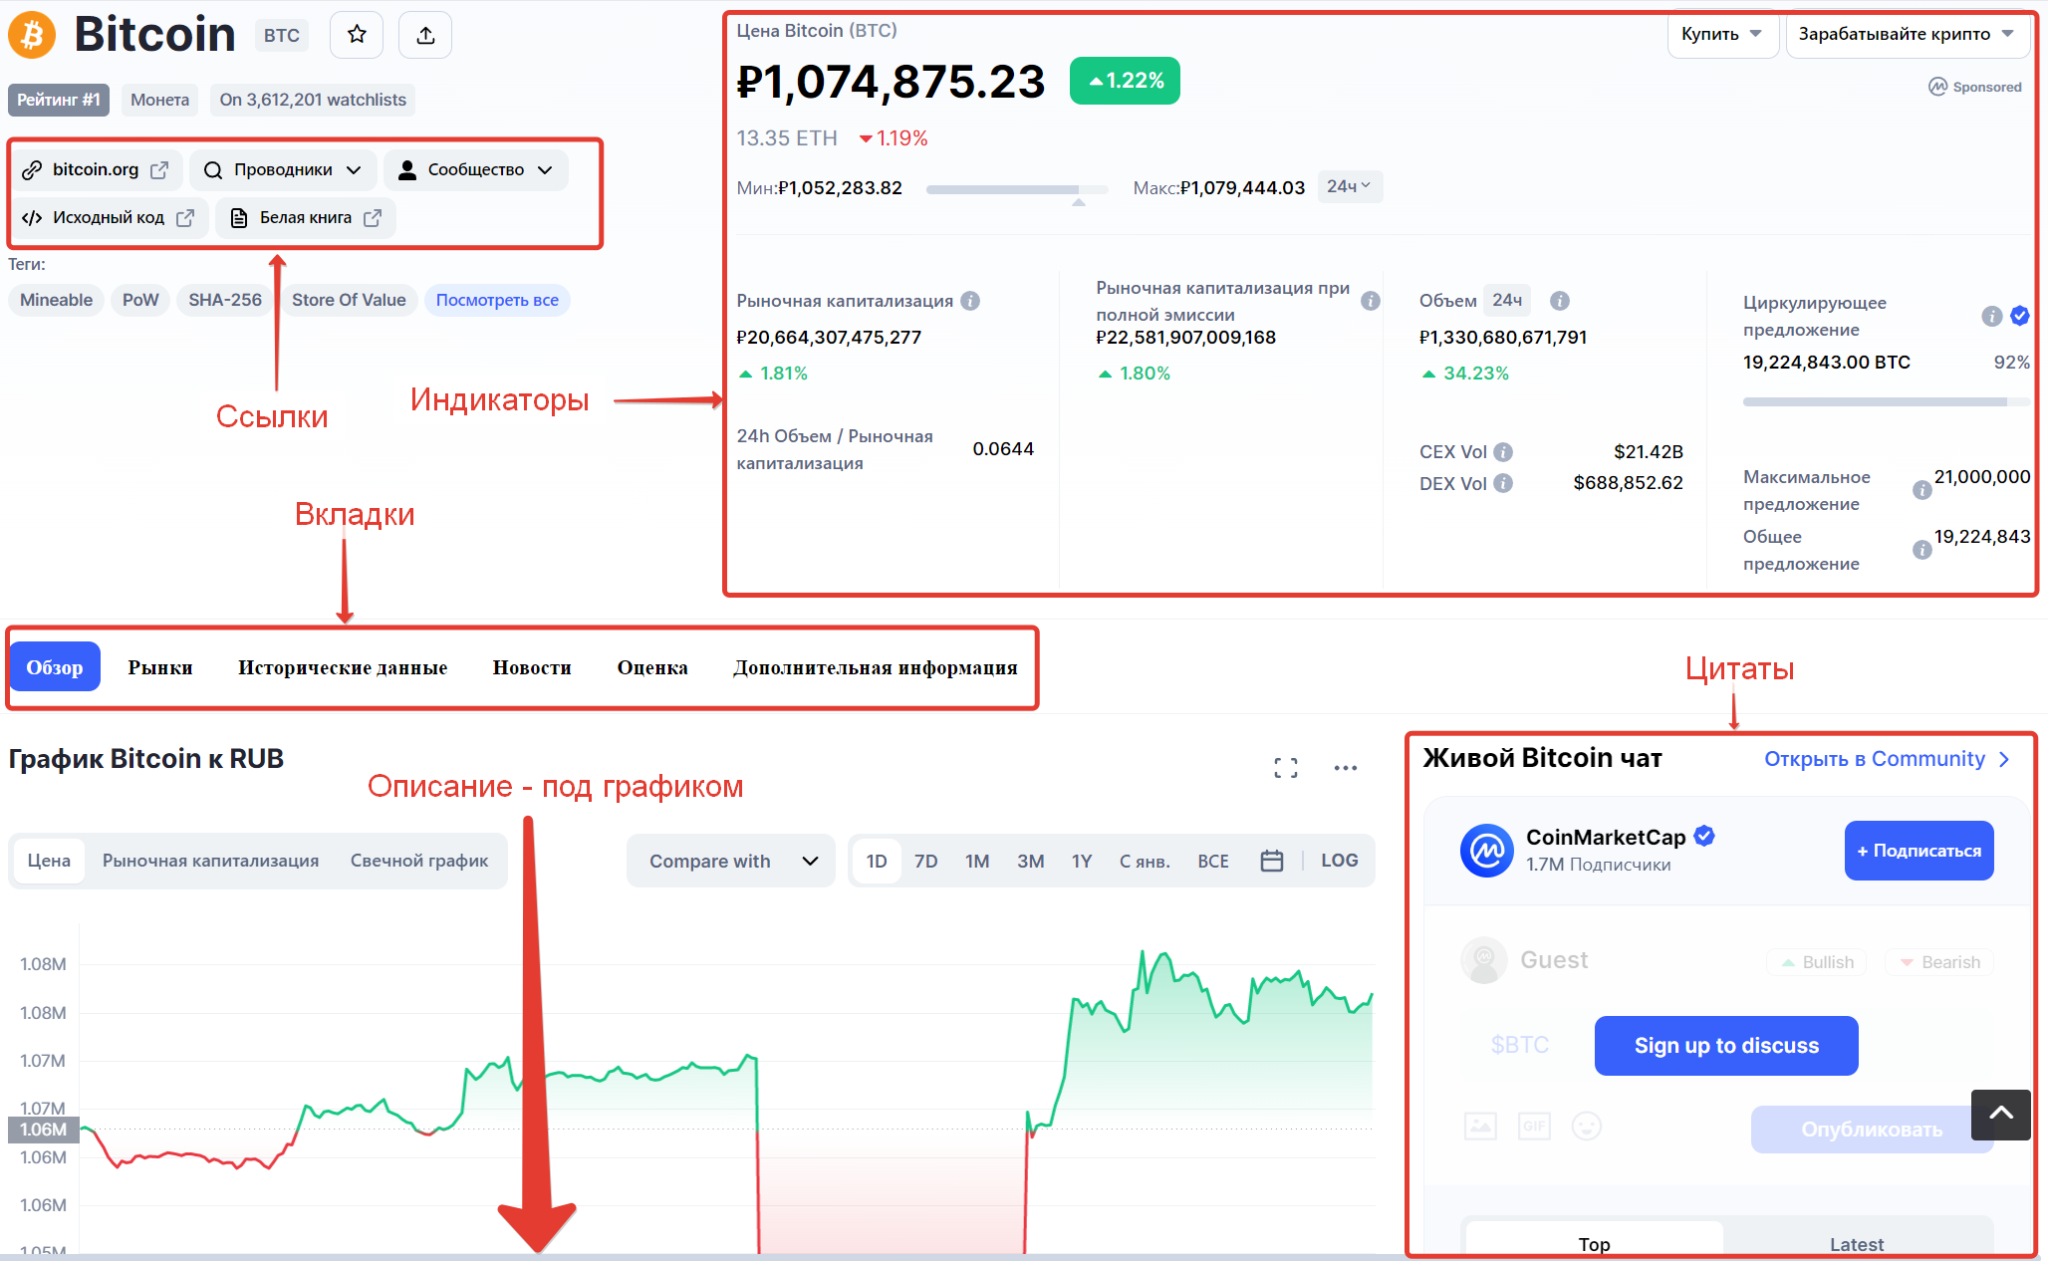Select the Bullish sentiment toggle

(x=1817, y=961)
